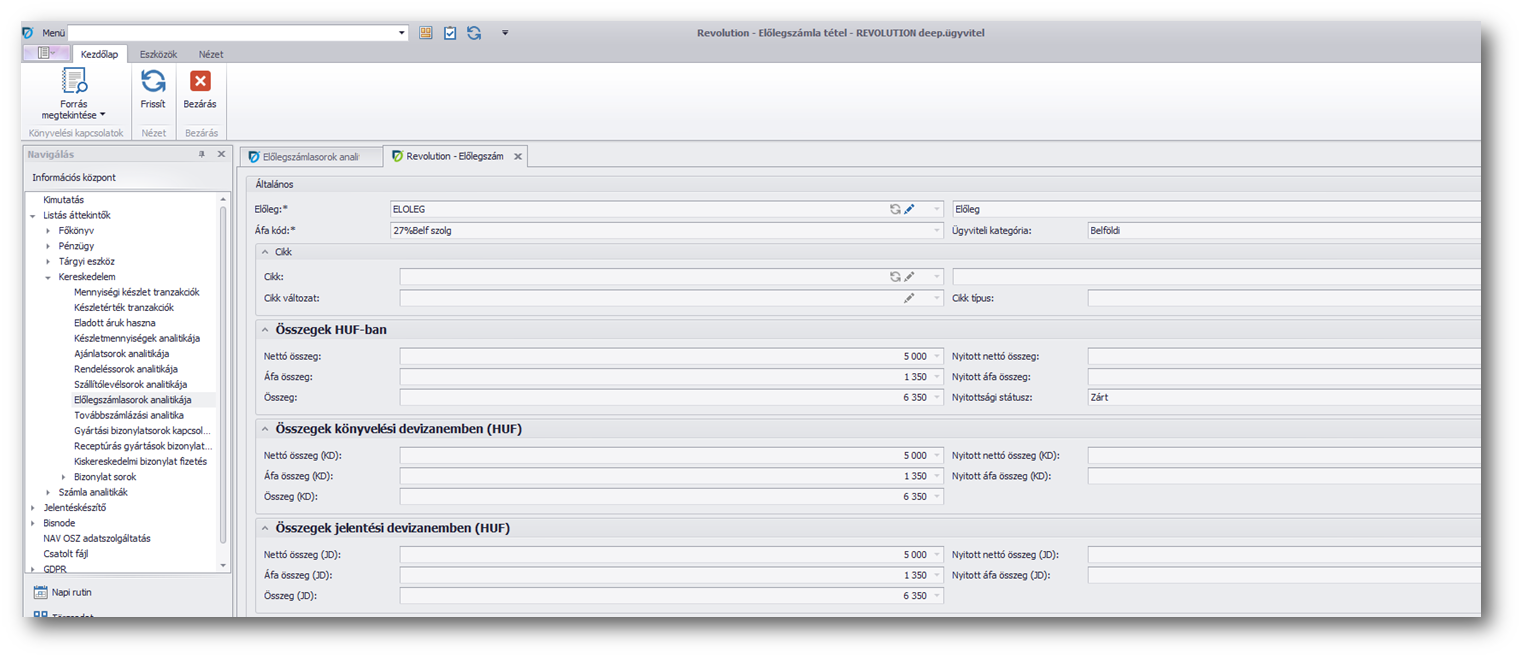
Task: Switch to the Eszközök ribbon tab
Action: click(x=158, y=54)
